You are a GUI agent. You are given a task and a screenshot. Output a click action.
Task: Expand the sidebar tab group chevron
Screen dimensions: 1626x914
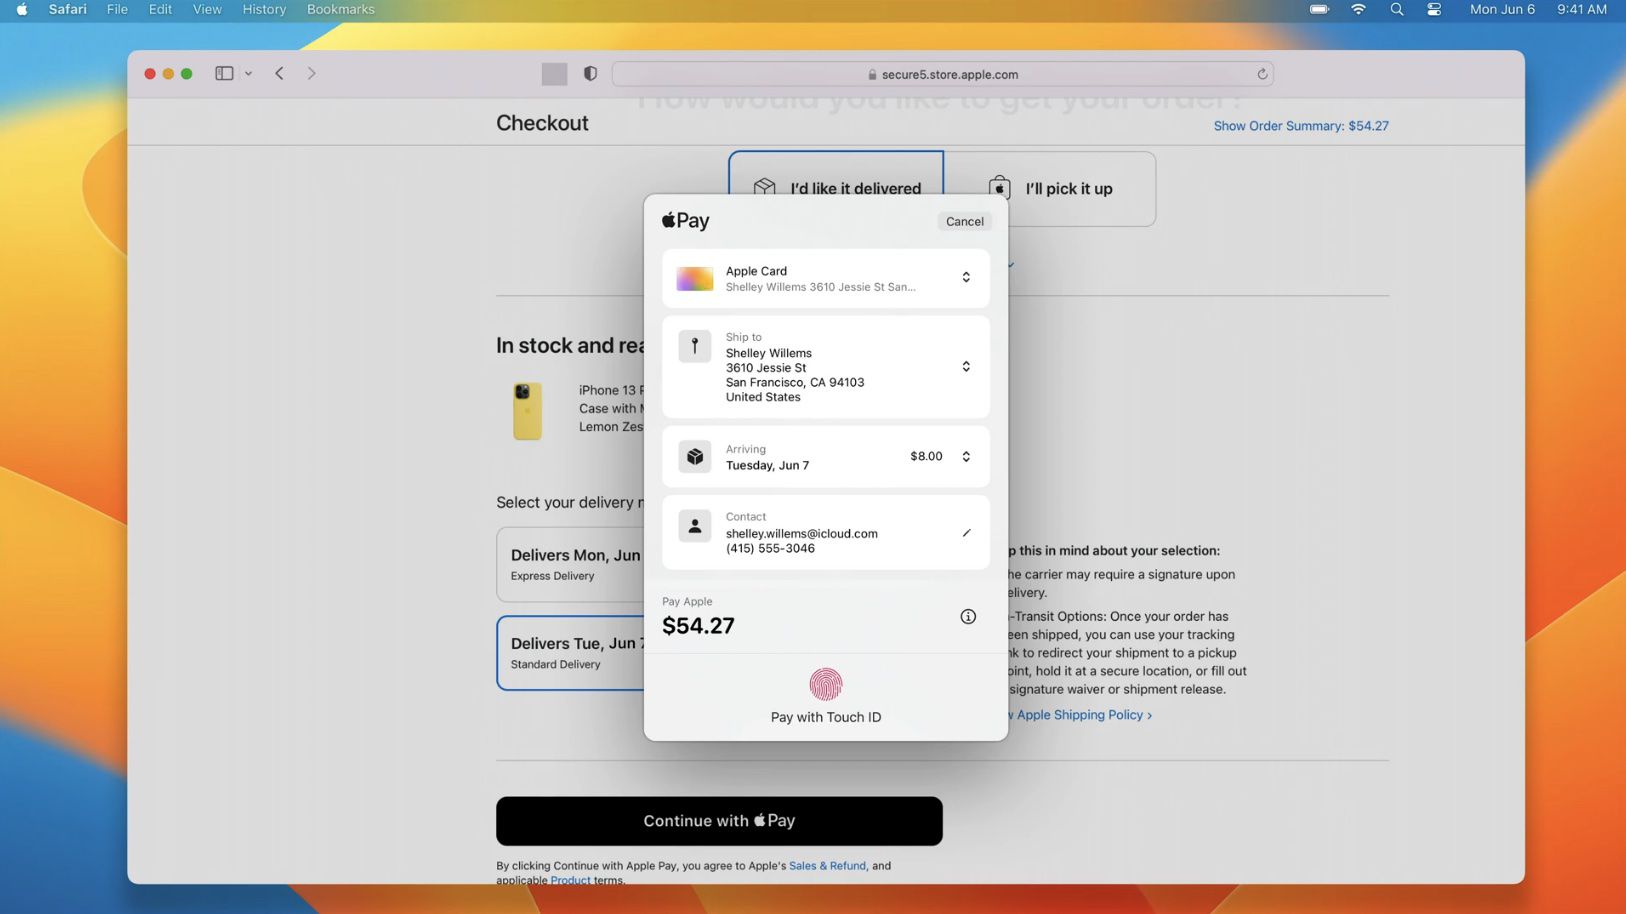coord(248,73)
